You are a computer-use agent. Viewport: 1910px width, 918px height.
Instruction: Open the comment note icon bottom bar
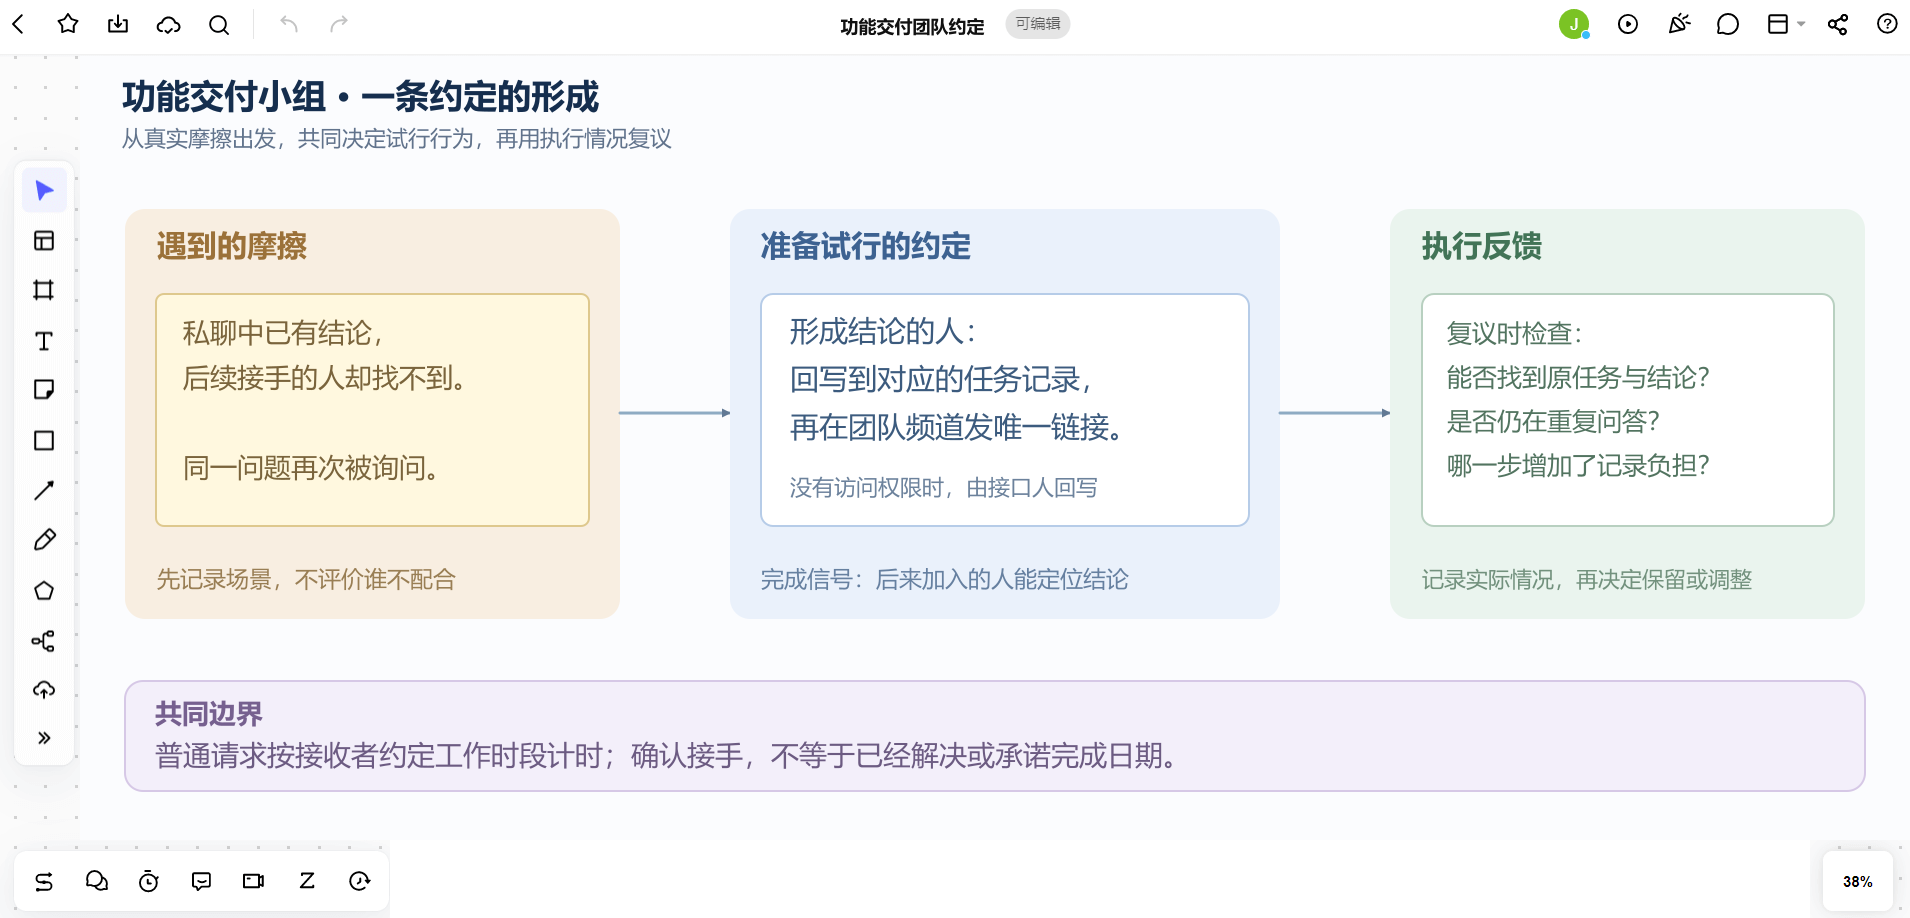click(201, 881)
